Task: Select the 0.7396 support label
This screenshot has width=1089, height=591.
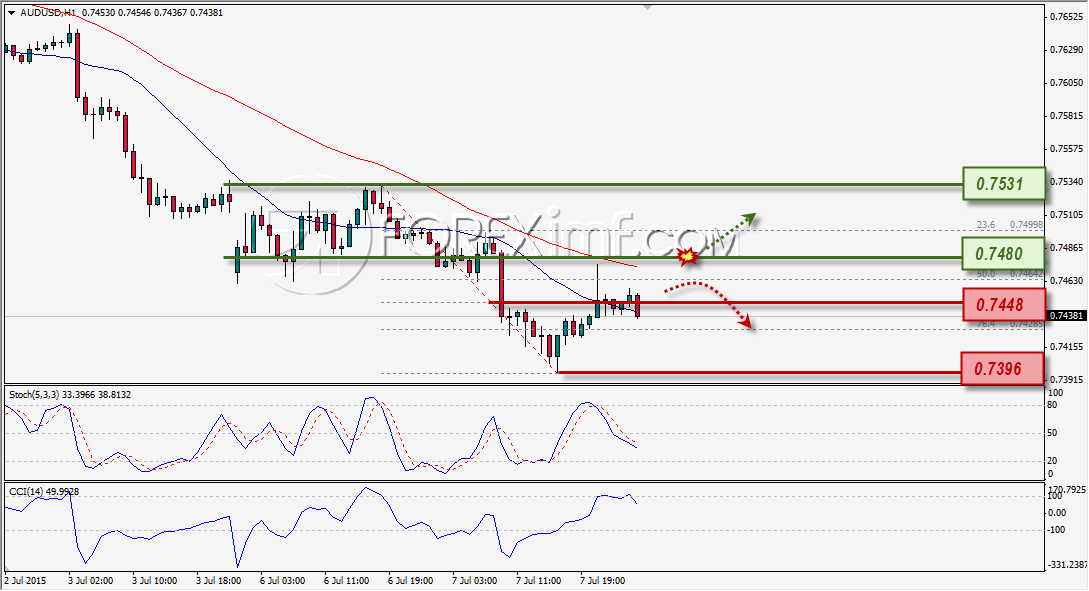Action: point(1002,369)
